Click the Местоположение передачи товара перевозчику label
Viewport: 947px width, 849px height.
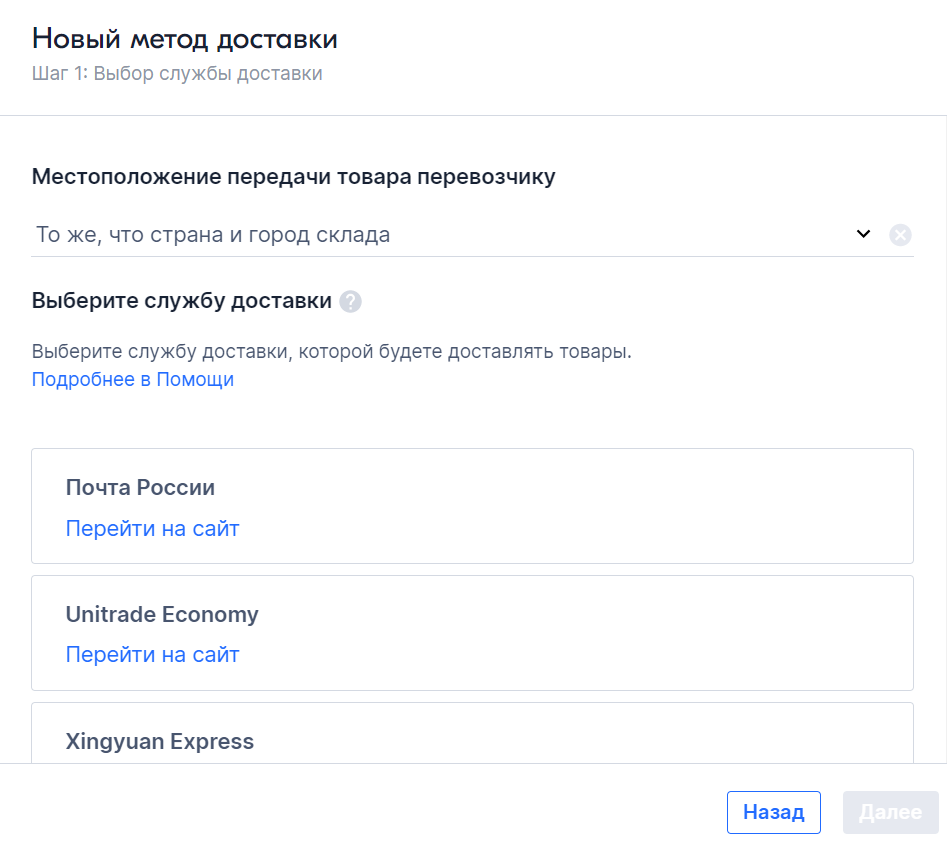(294, 176)
